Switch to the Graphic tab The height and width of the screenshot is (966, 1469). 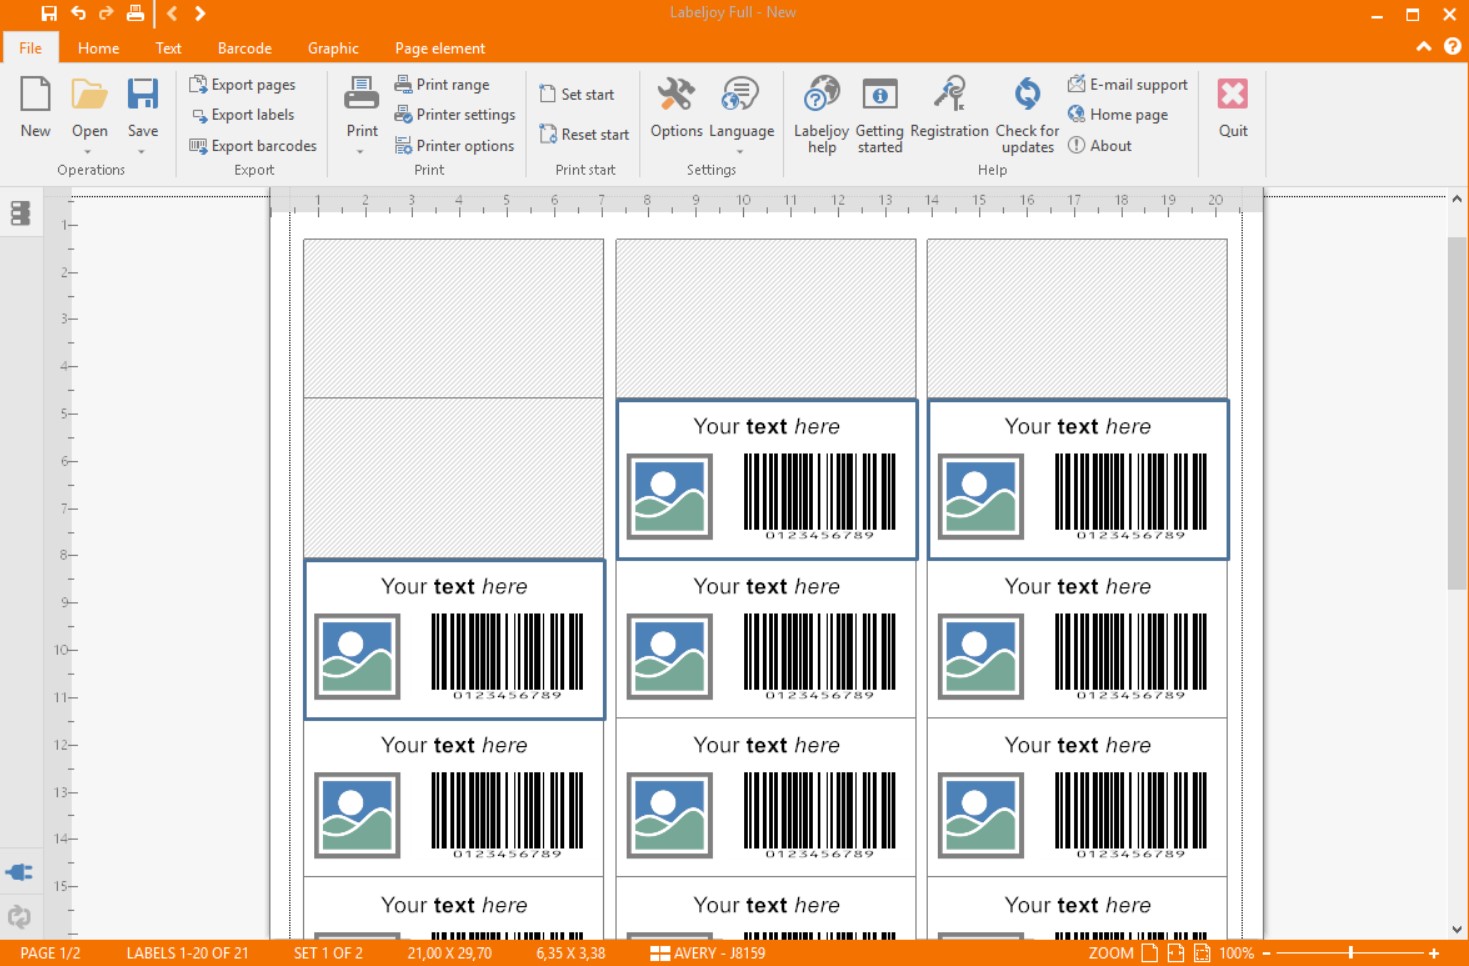coord(333,48)
